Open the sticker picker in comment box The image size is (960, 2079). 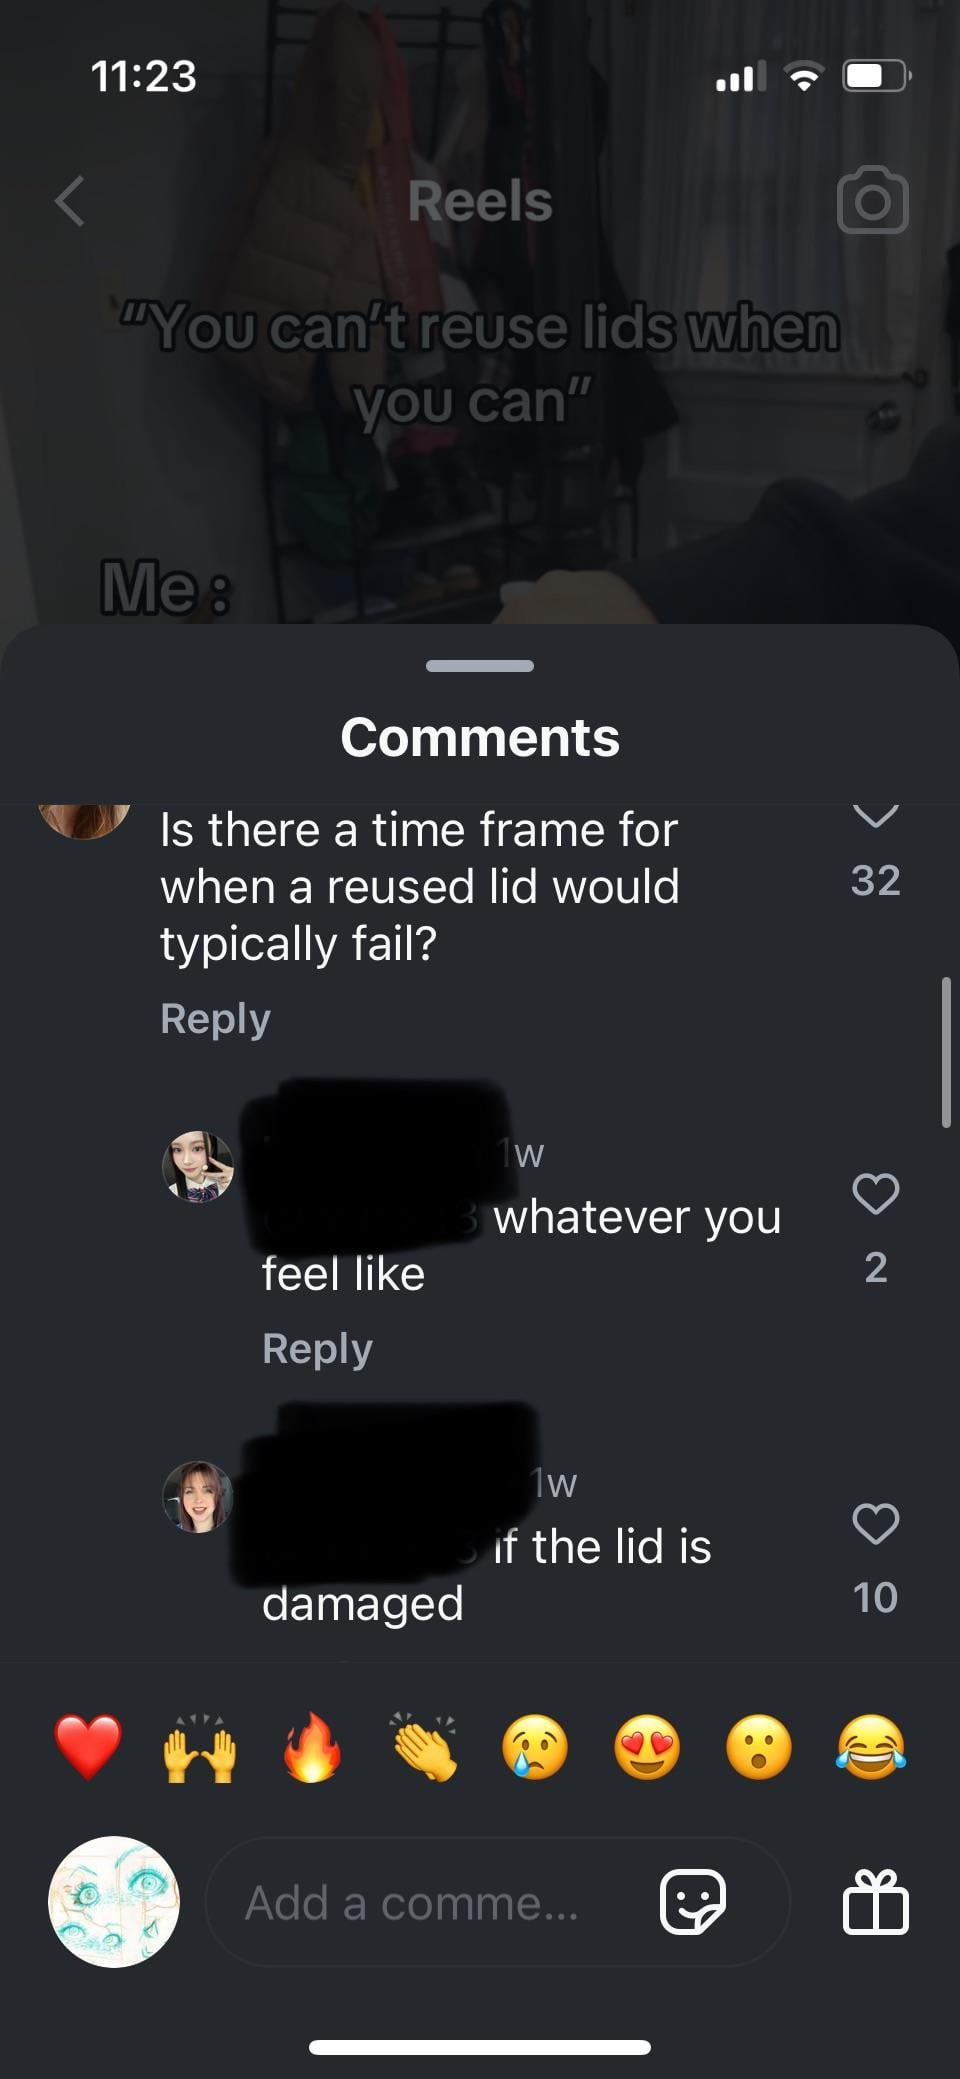693,1902
